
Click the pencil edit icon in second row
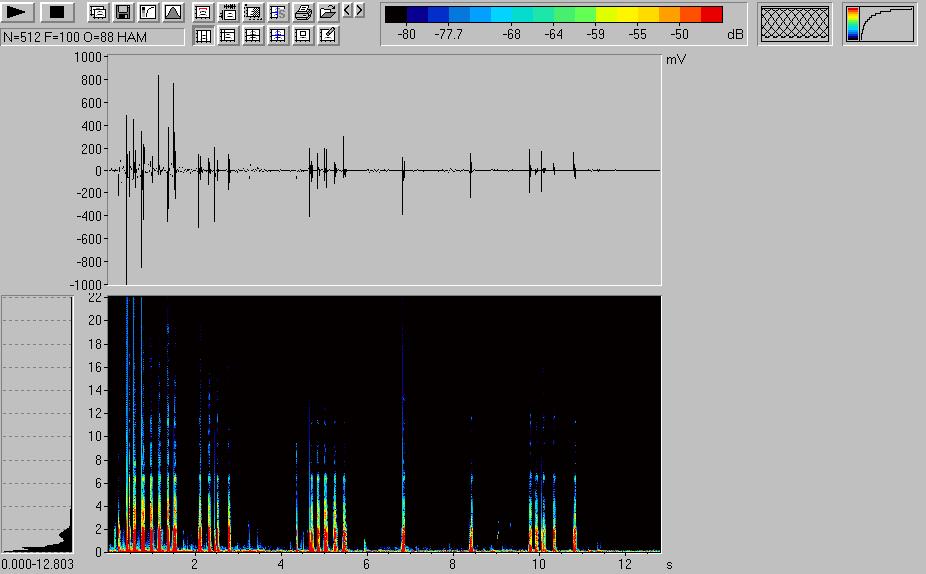[328, 36]
